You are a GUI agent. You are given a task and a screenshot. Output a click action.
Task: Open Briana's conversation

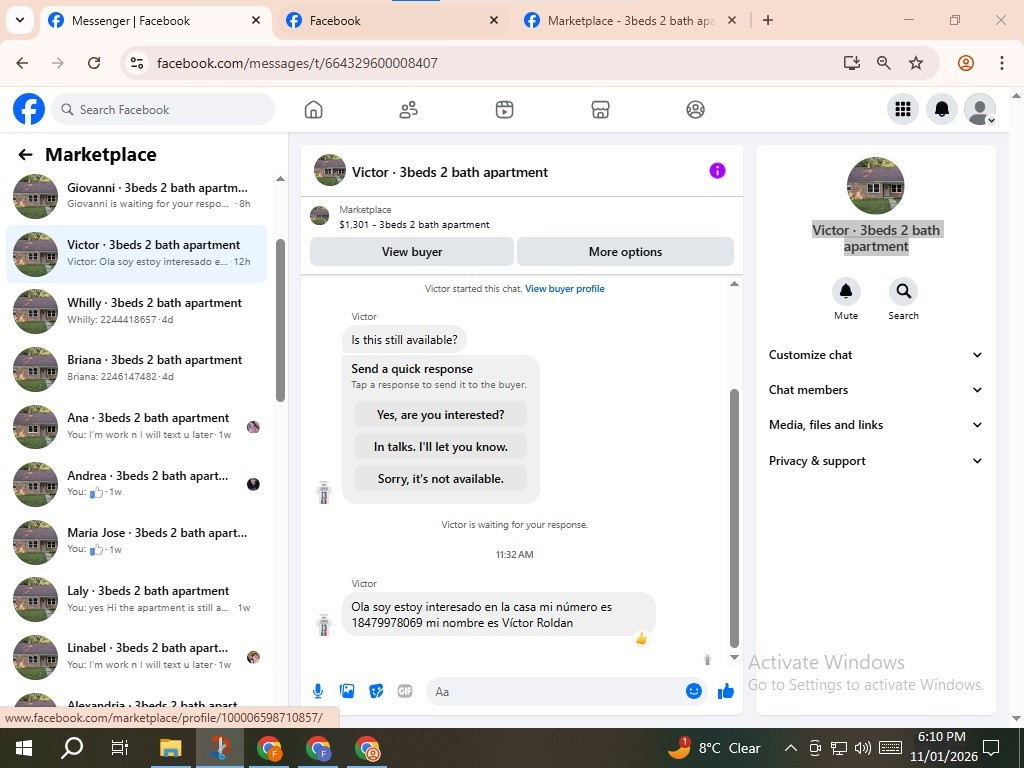click(136, 368)
